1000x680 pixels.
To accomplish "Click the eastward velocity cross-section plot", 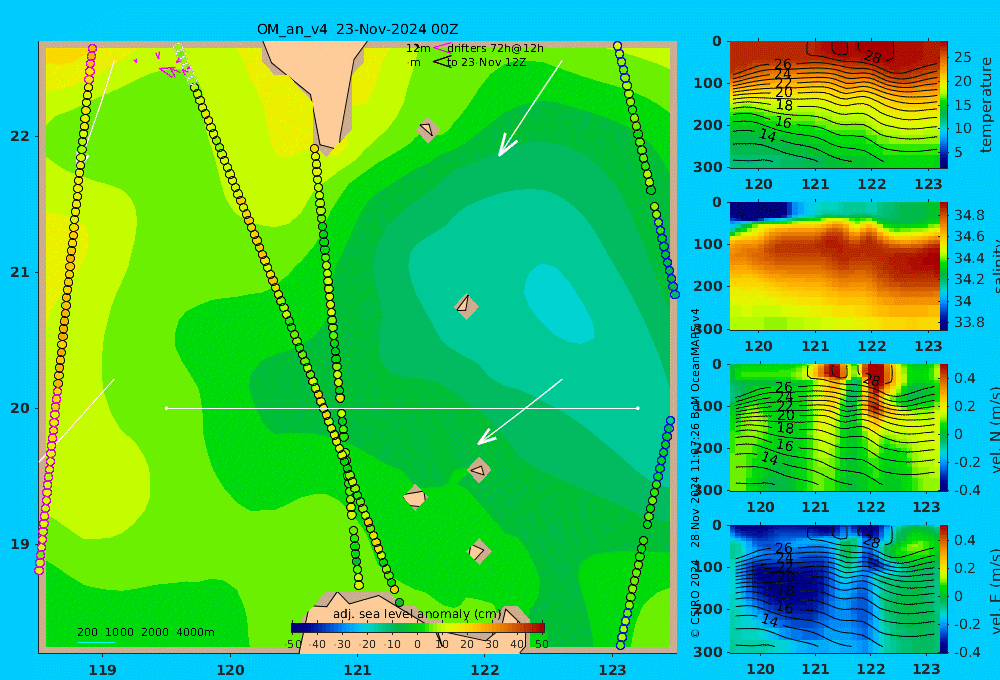I will pyautogui.click(x=834, y=589).
